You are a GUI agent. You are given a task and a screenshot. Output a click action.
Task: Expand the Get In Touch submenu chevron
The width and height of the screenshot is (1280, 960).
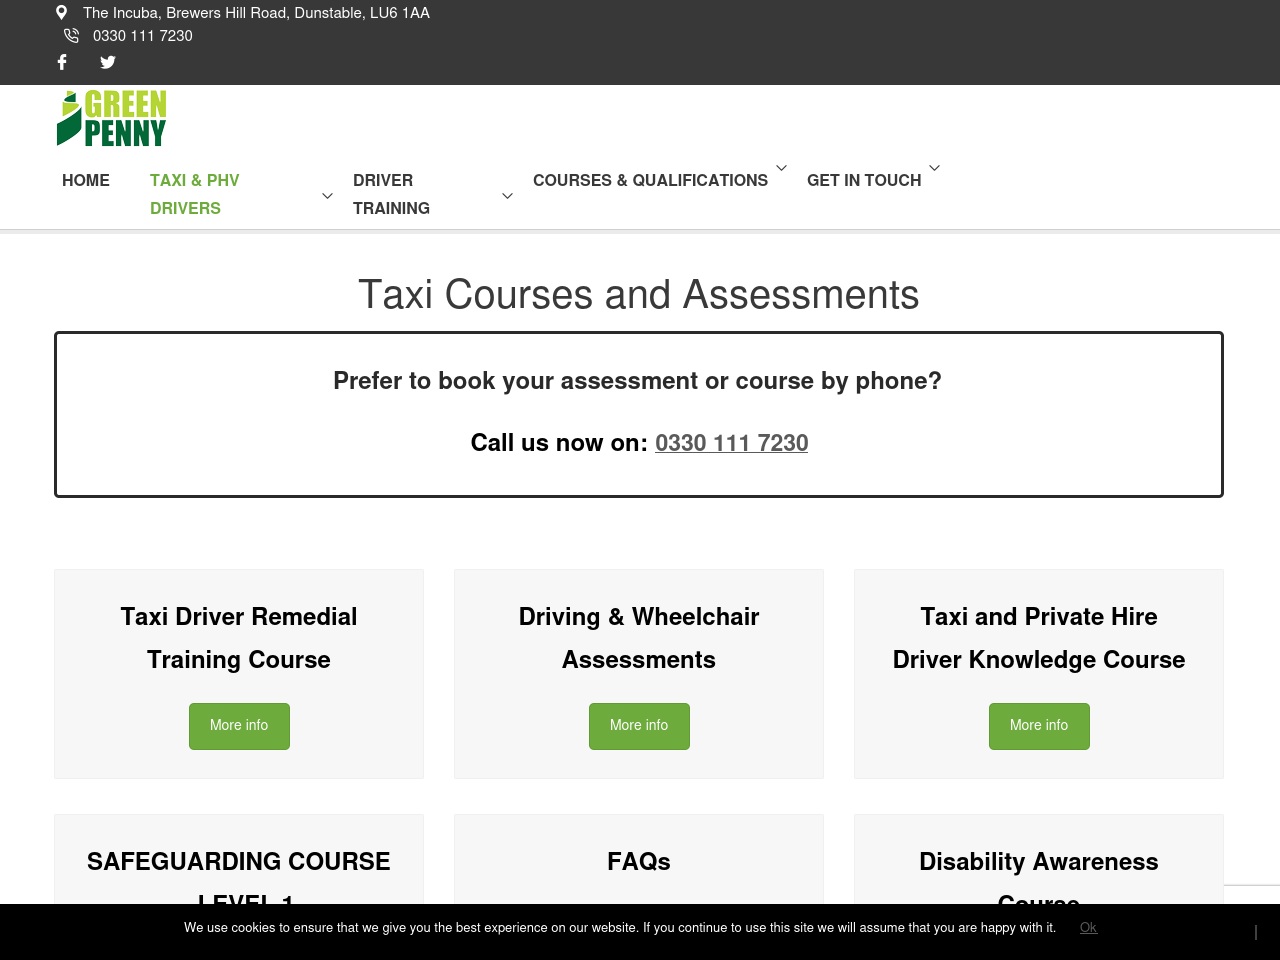click(x=935, y=167)
